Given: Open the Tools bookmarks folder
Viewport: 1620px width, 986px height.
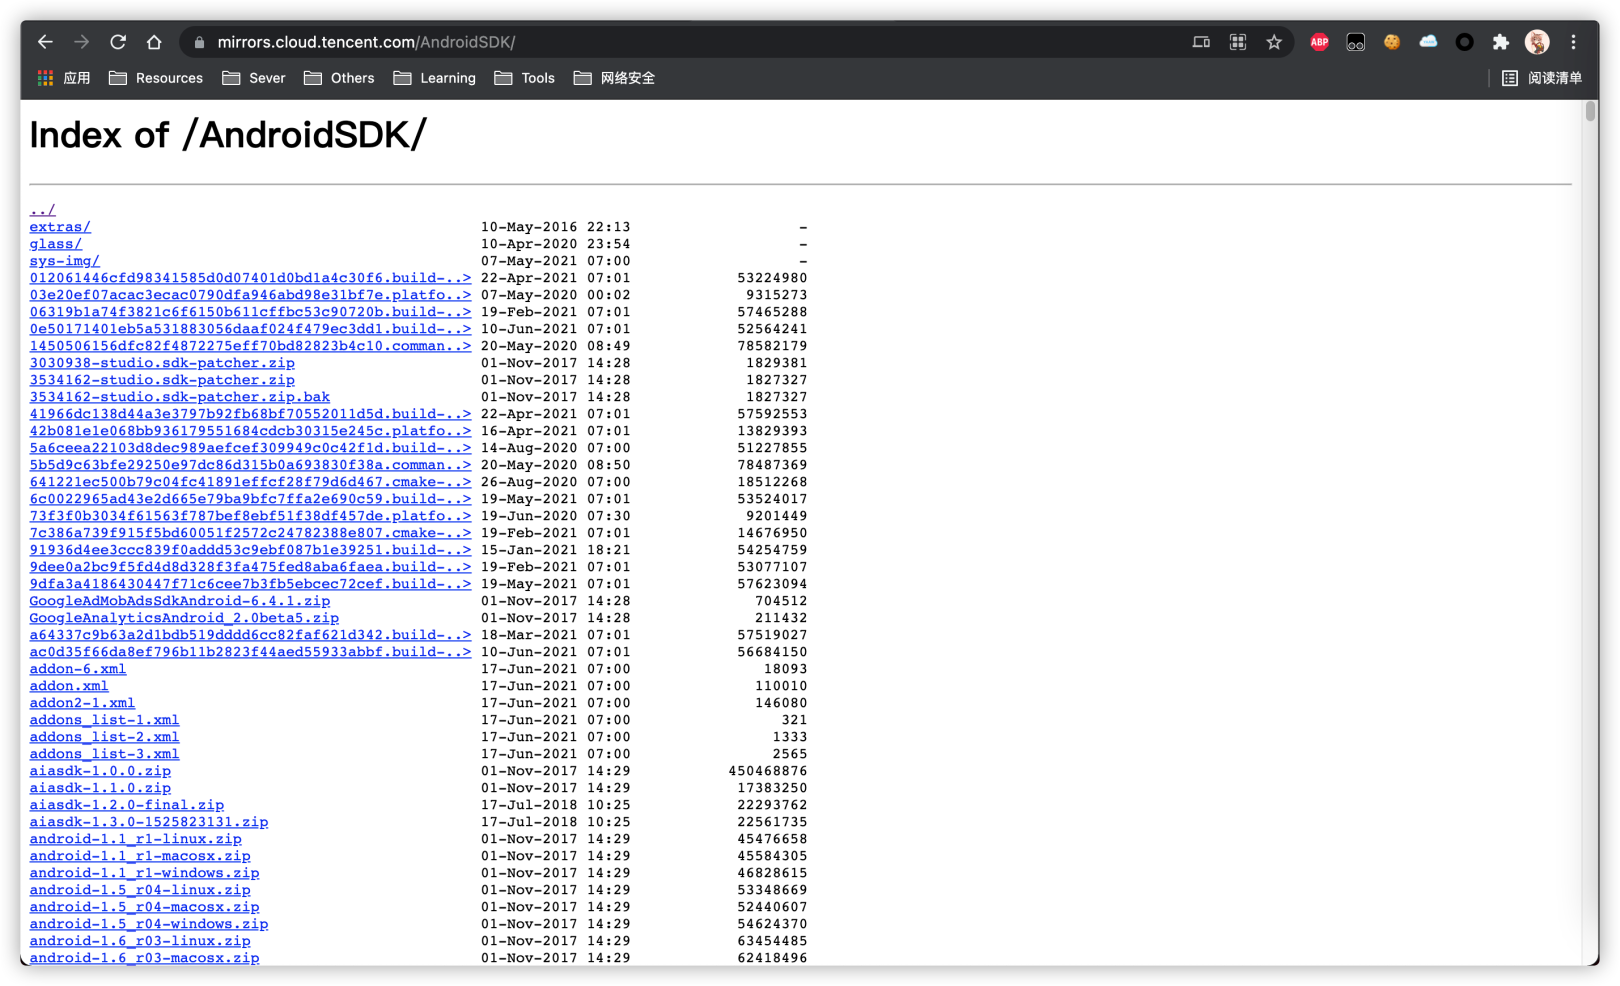Looking at the screenshot, I should click(x=524, y=78).
